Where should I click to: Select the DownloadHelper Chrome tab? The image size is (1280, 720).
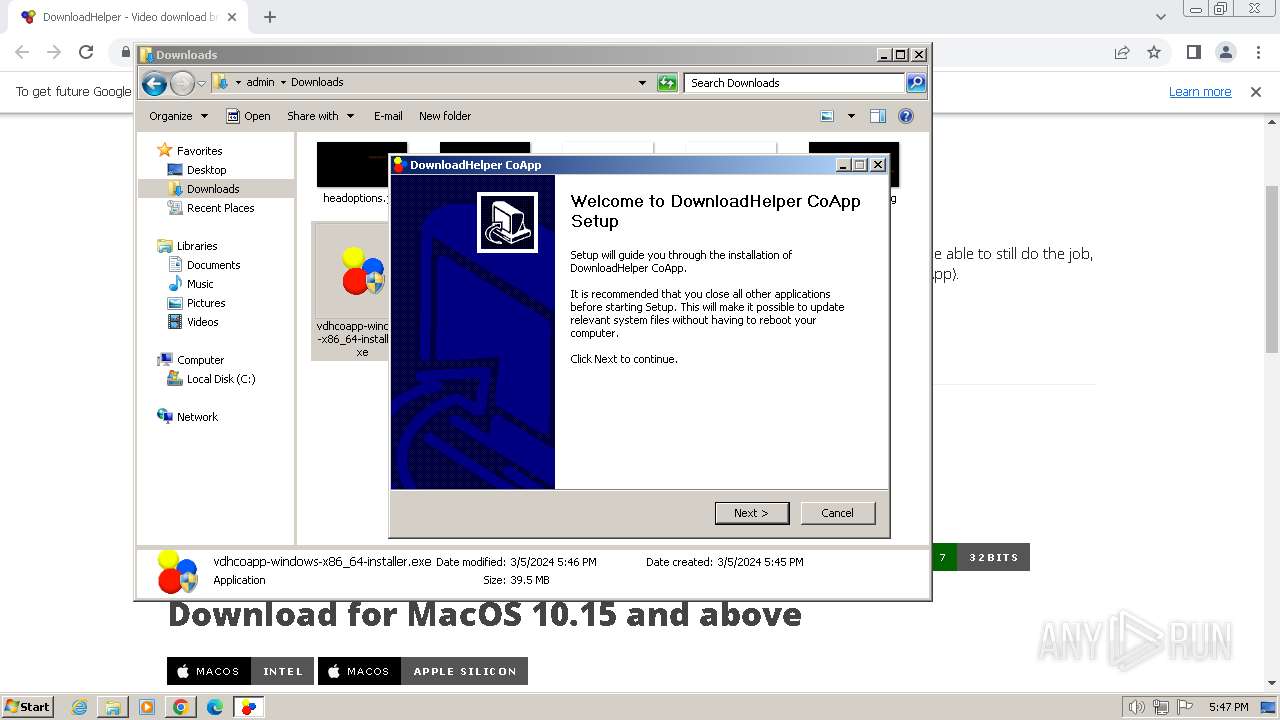130,17
